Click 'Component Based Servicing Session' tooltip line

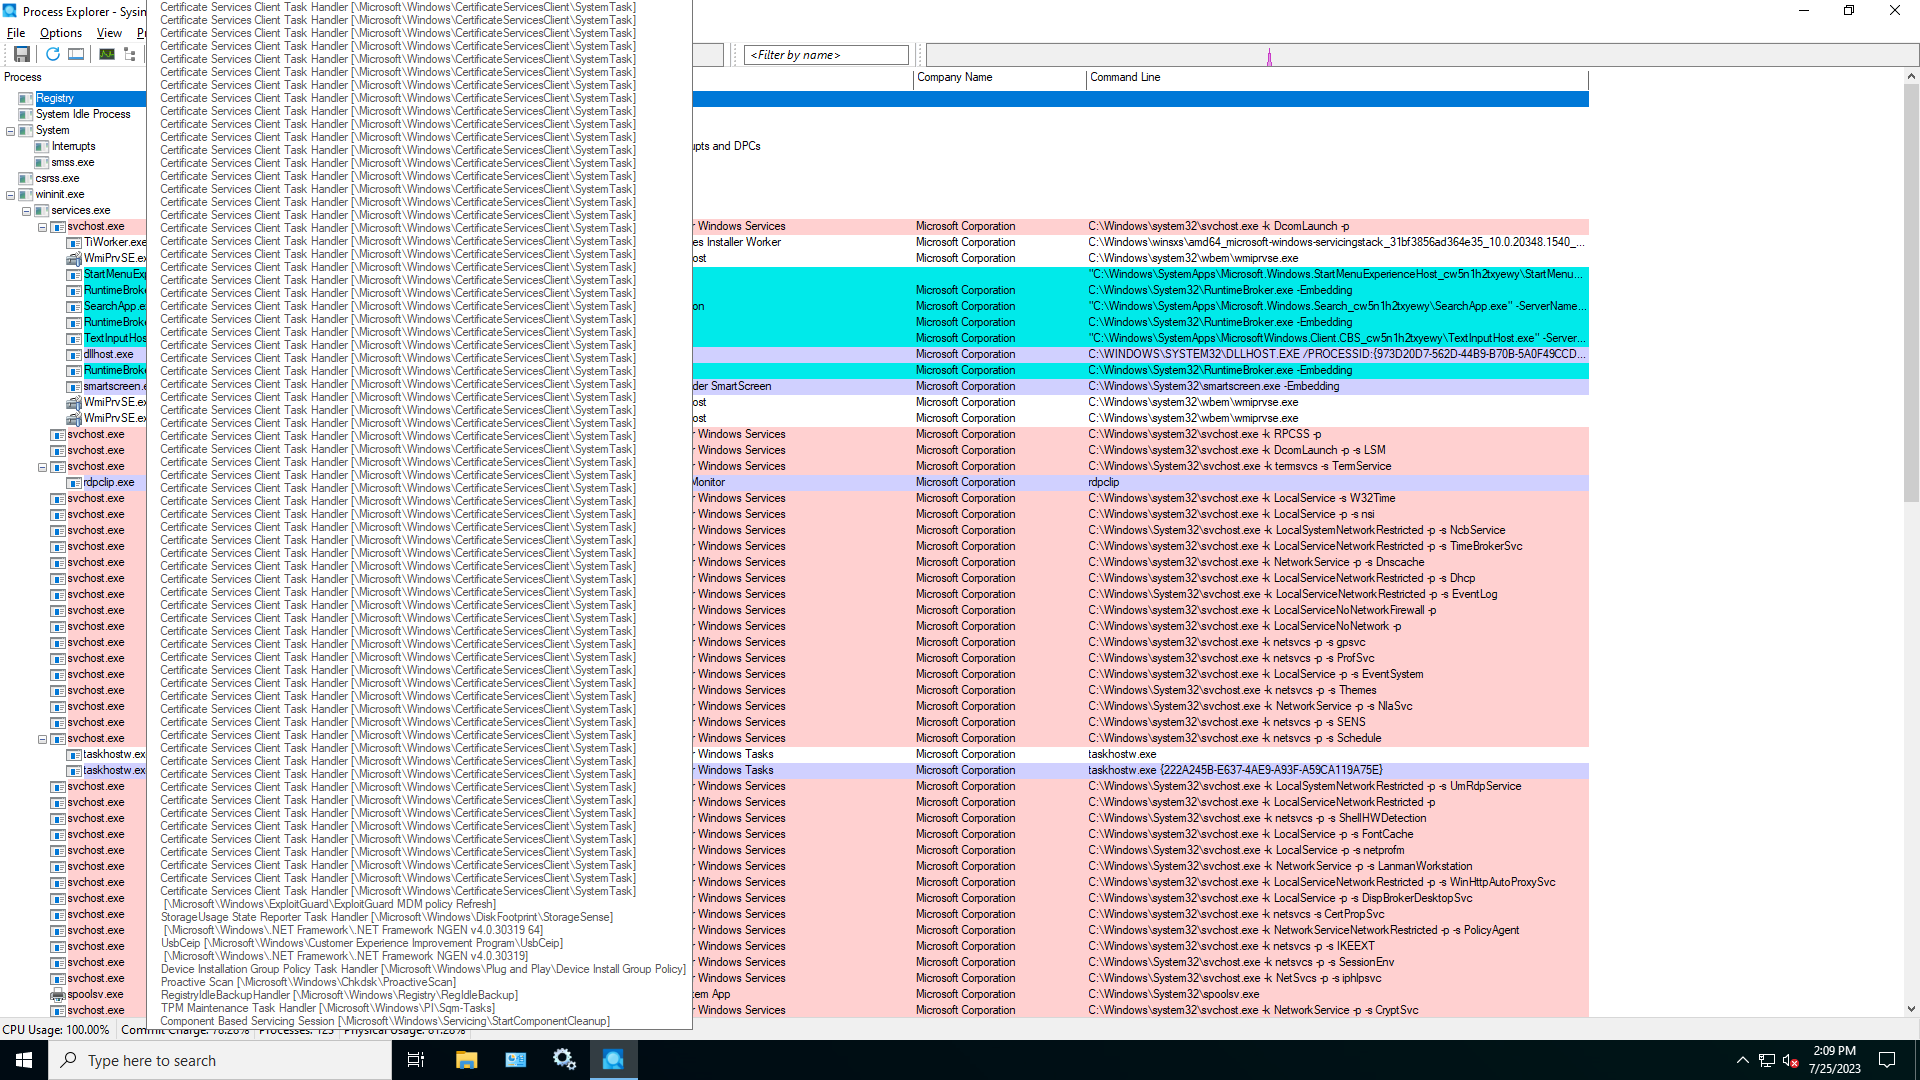click(x=384, y=1021)
